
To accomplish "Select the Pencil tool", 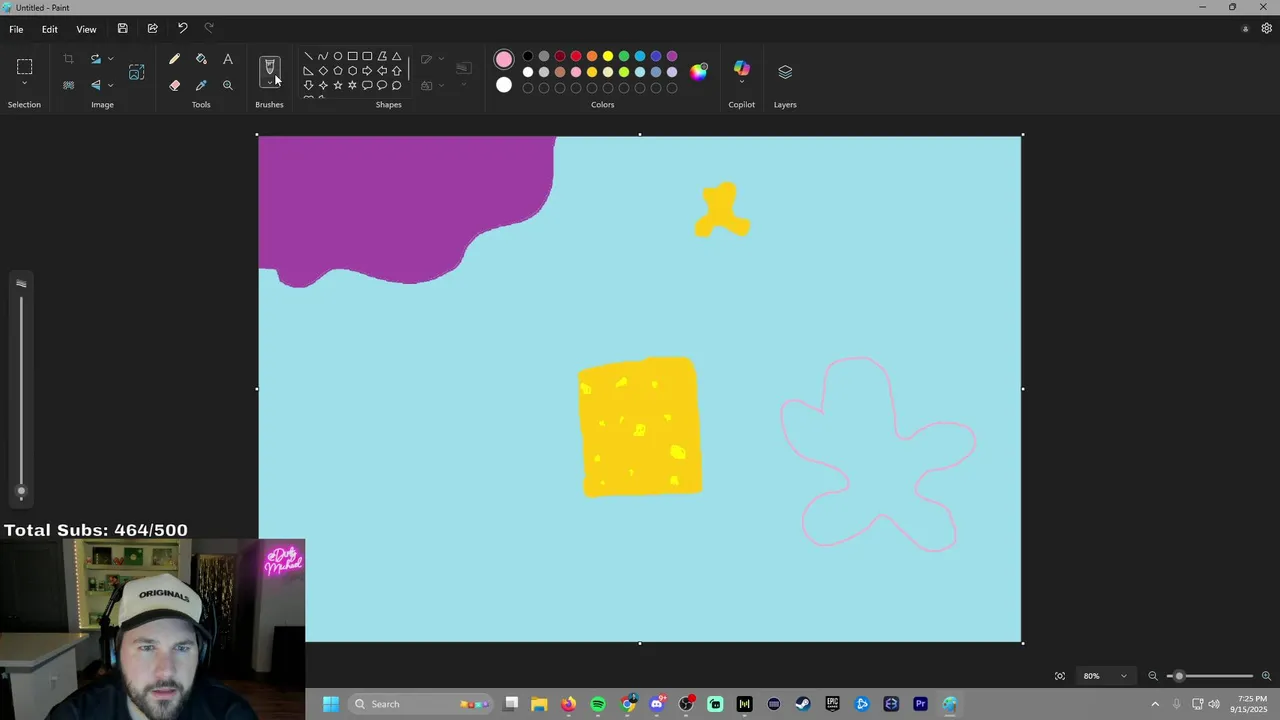I will pos(174,59).
